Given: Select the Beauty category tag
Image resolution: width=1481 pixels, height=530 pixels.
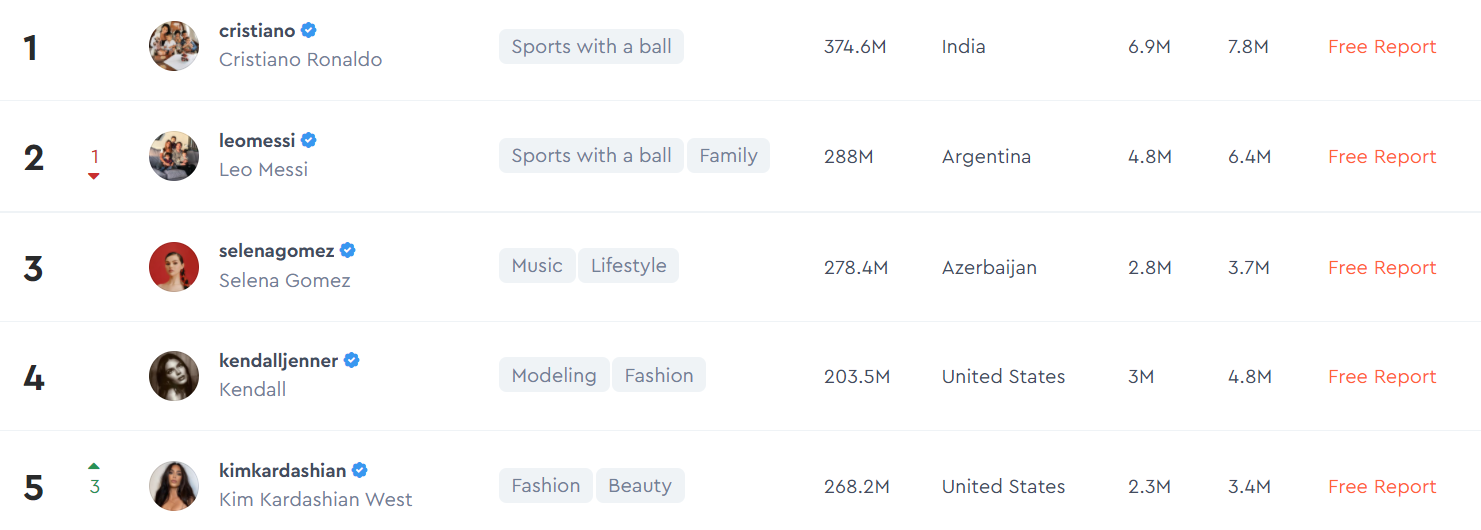Looking at the screenshot, I should click(640, 486).
